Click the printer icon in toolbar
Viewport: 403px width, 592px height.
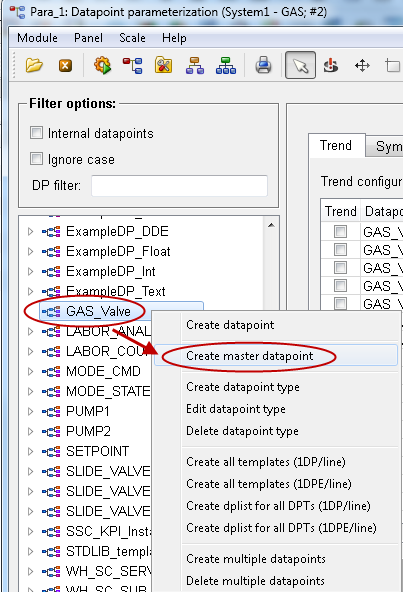click(263, 65)
